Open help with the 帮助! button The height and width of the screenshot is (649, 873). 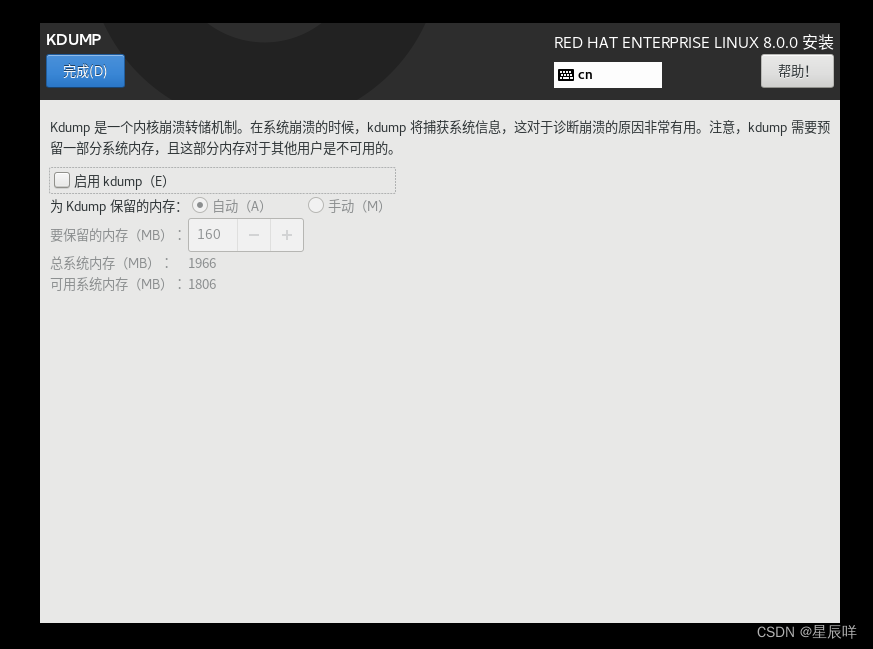[x=797, y=71]
